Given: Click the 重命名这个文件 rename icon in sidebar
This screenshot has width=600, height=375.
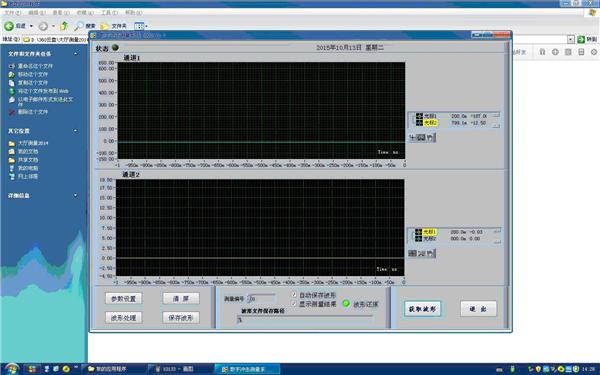Looking at the screenshot, I should coord(11,66).
